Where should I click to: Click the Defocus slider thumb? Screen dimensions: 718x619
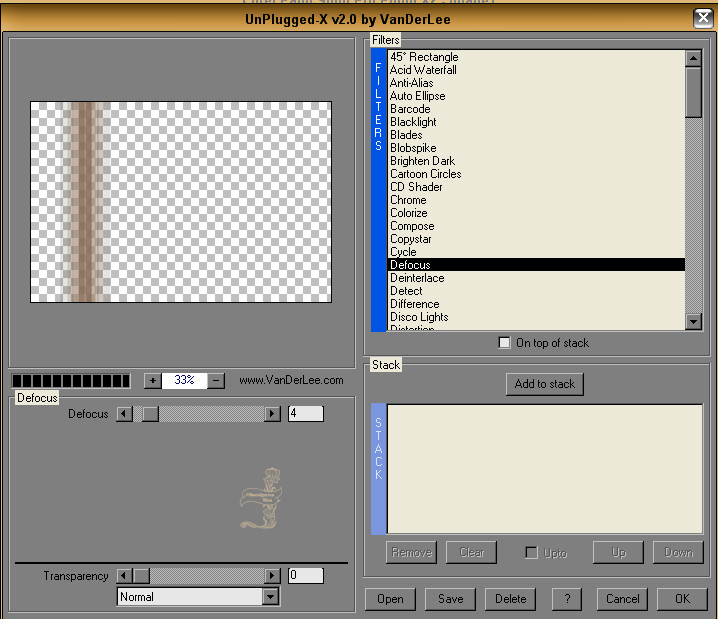(x=150, y=414)
